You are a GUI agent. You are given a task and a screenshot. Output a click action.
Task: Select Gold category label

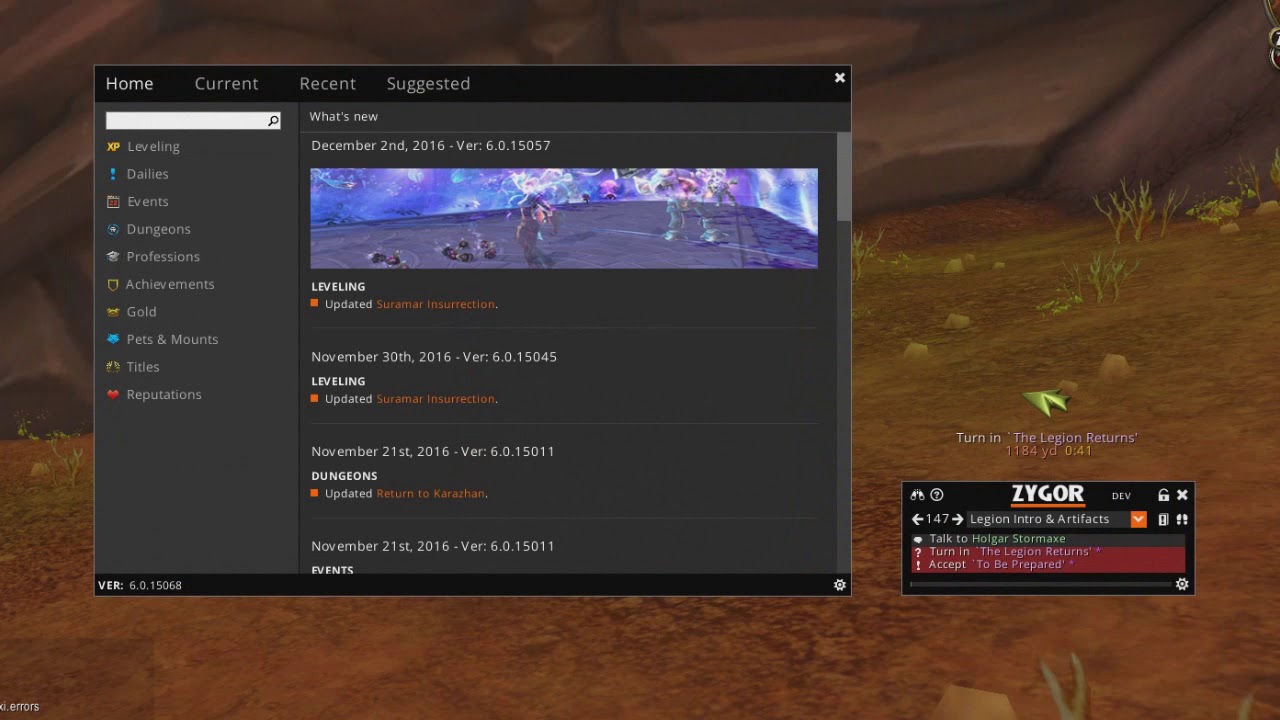pos(141,312)
